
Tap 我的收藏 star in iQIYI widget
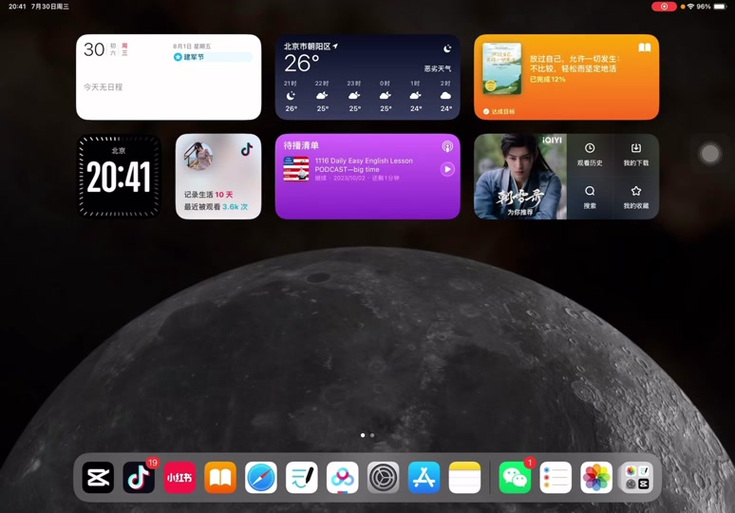point(636,197)
